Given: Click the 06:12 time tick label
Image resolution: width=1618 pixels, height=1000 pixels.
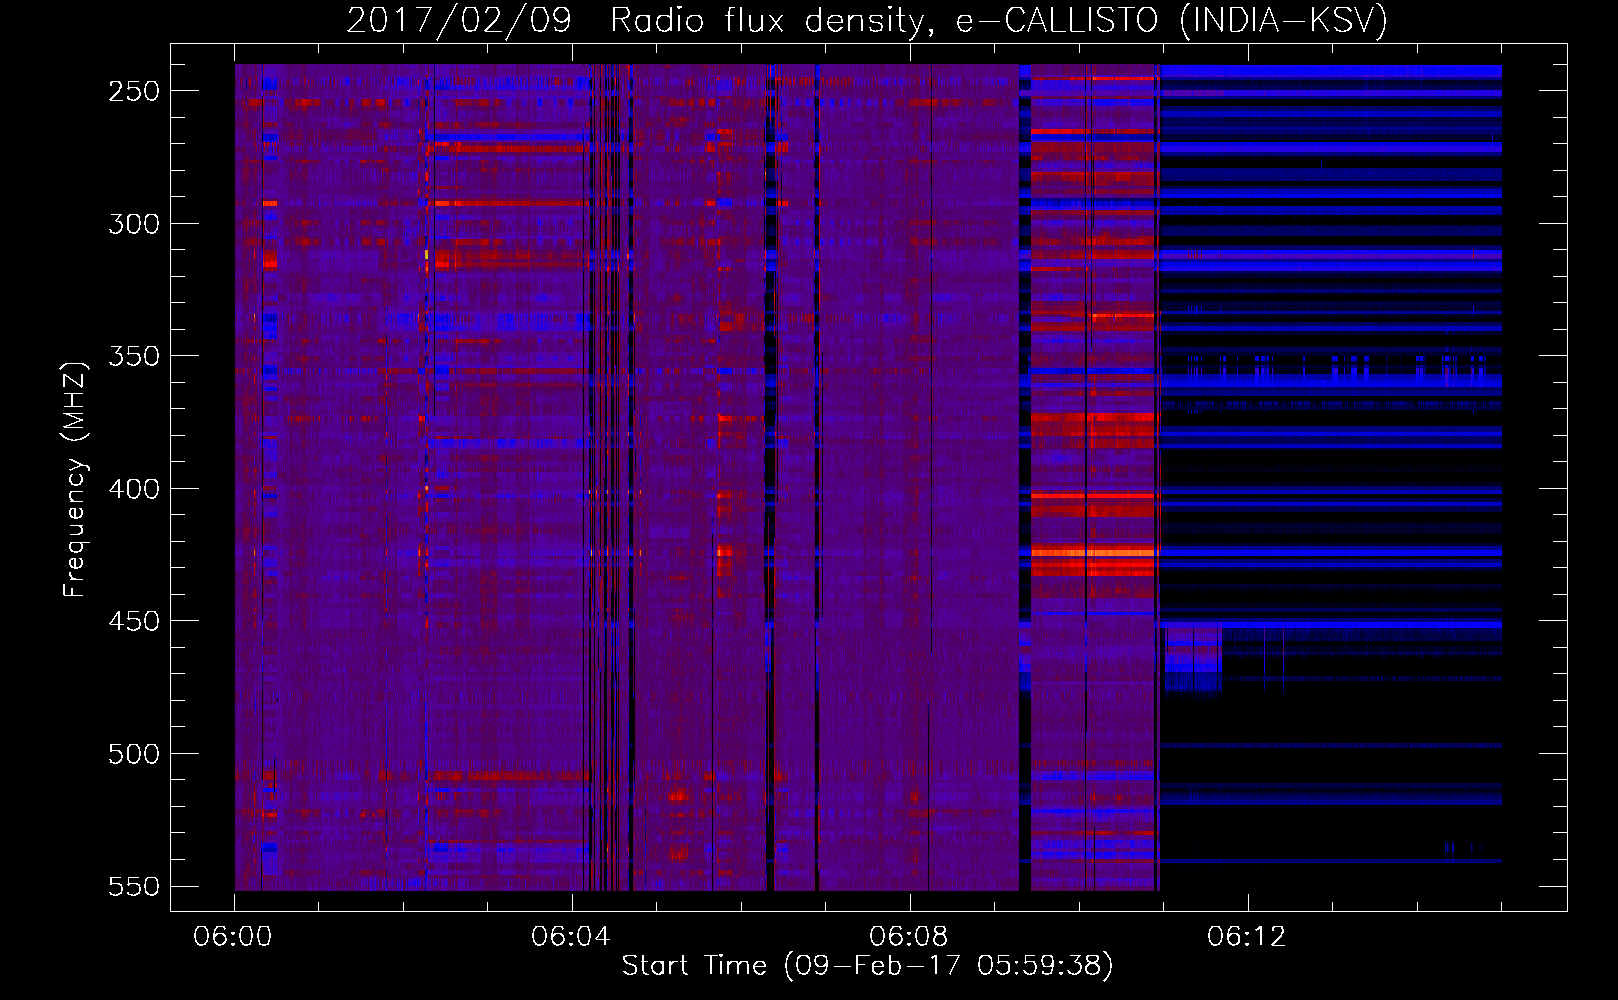Looking at the screenshot, I should 1247,937.
